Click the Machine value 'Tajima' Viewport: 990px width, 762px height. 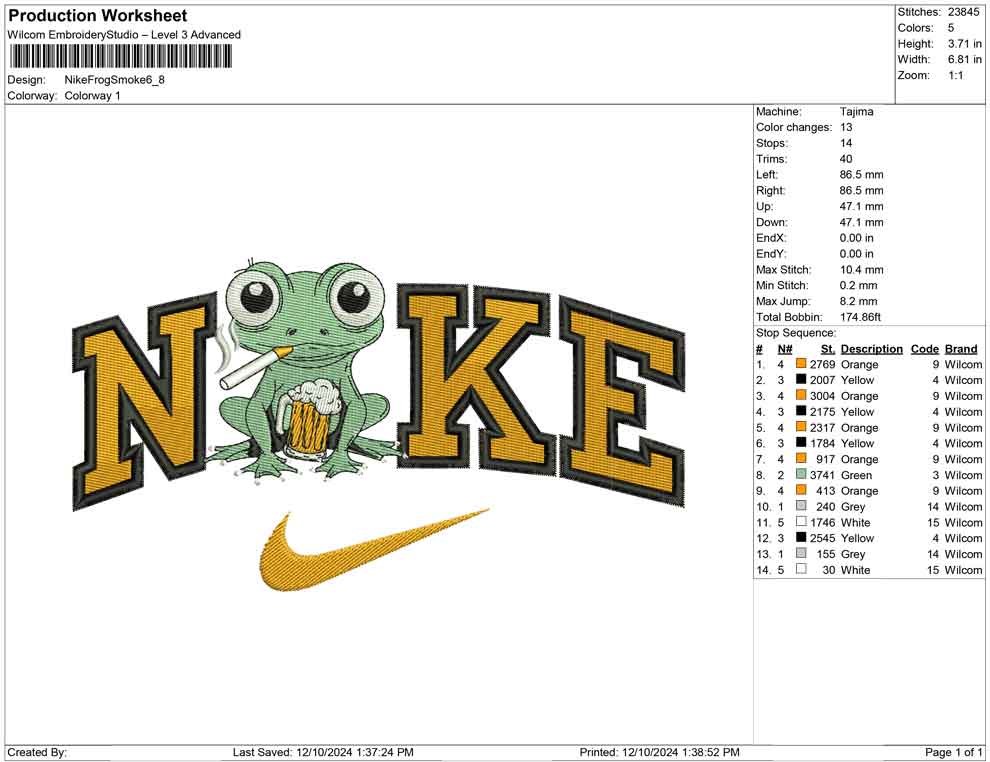(x=857, y=111)
